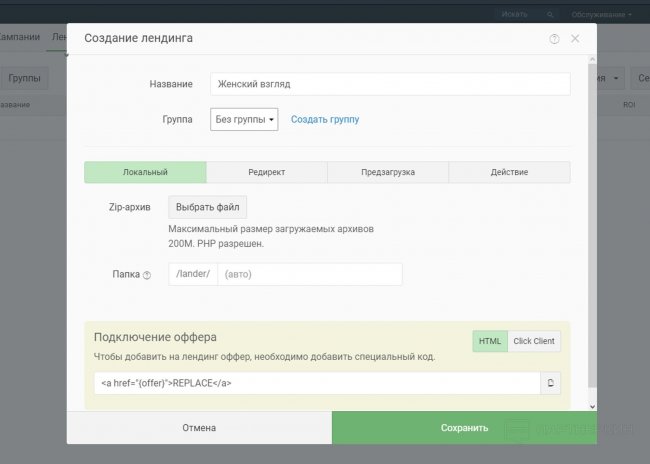The image size is (650, 464).
Task: Click the Отмена button
Action: [x=199, y=428]
